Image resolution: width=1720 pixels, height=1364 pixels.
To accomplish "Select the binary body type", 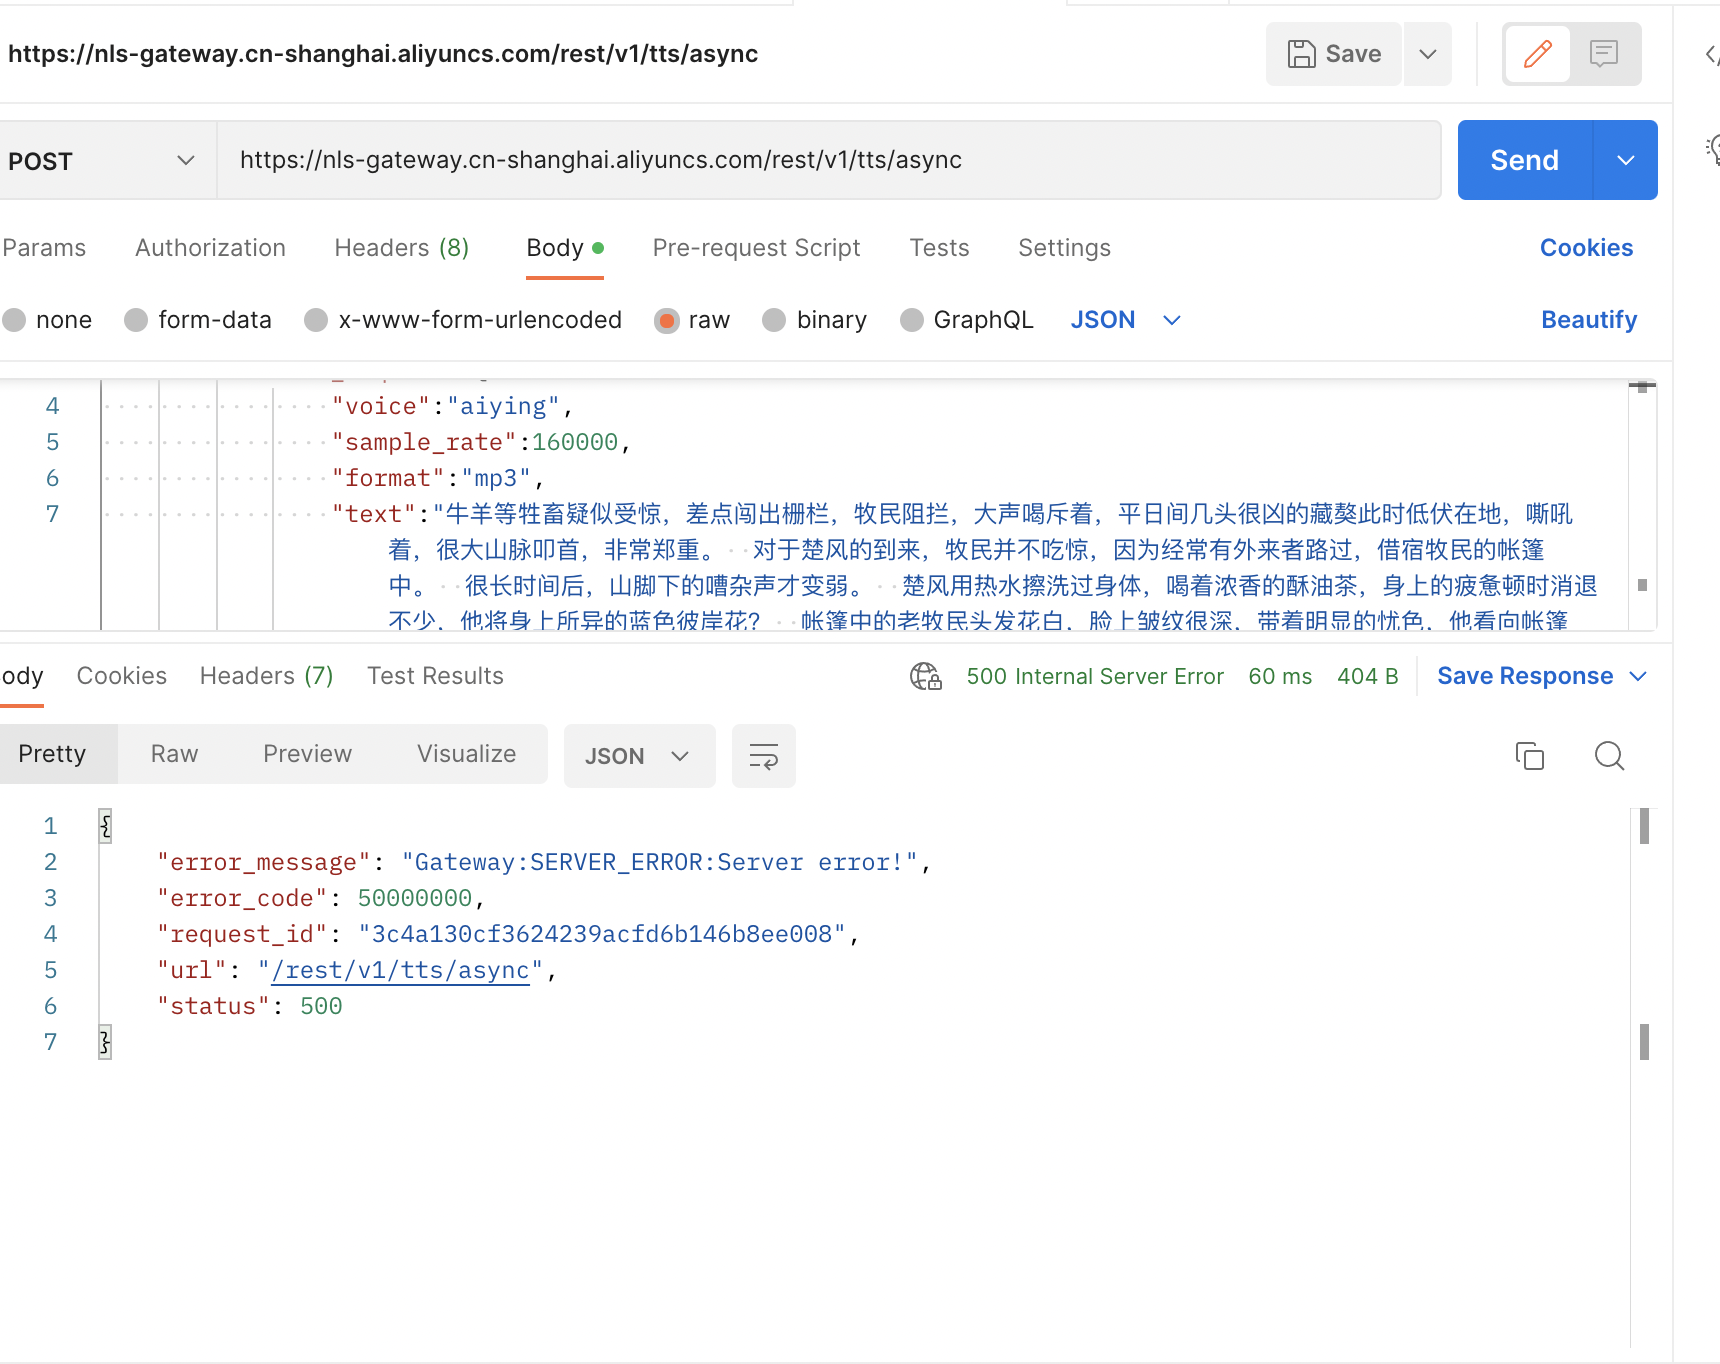I will pos(774,320).
